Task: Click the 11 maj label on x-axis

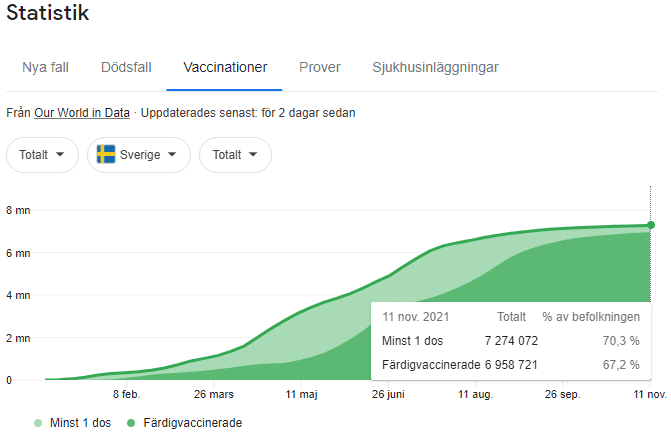Action: 303,395
